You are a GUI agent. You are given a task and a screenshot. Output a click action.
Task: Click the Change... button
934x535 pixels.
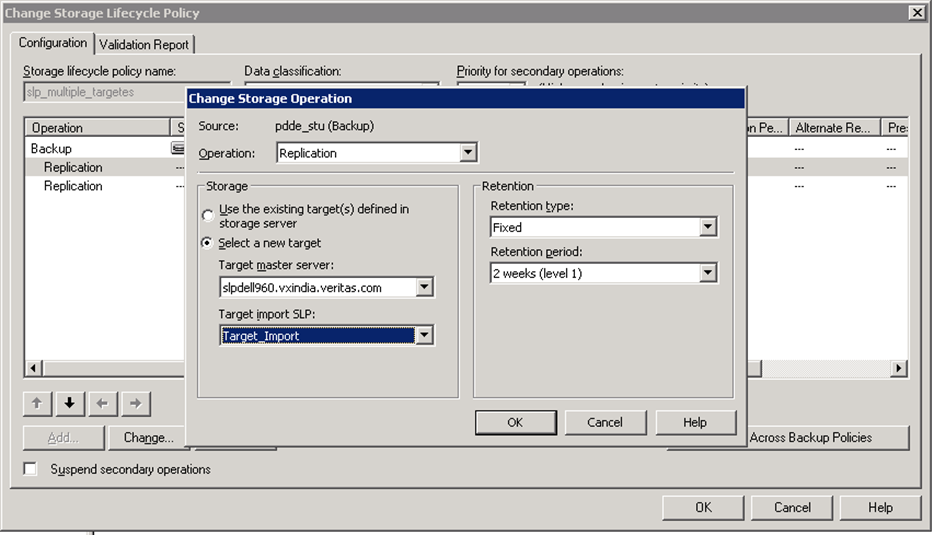(149, 438)
